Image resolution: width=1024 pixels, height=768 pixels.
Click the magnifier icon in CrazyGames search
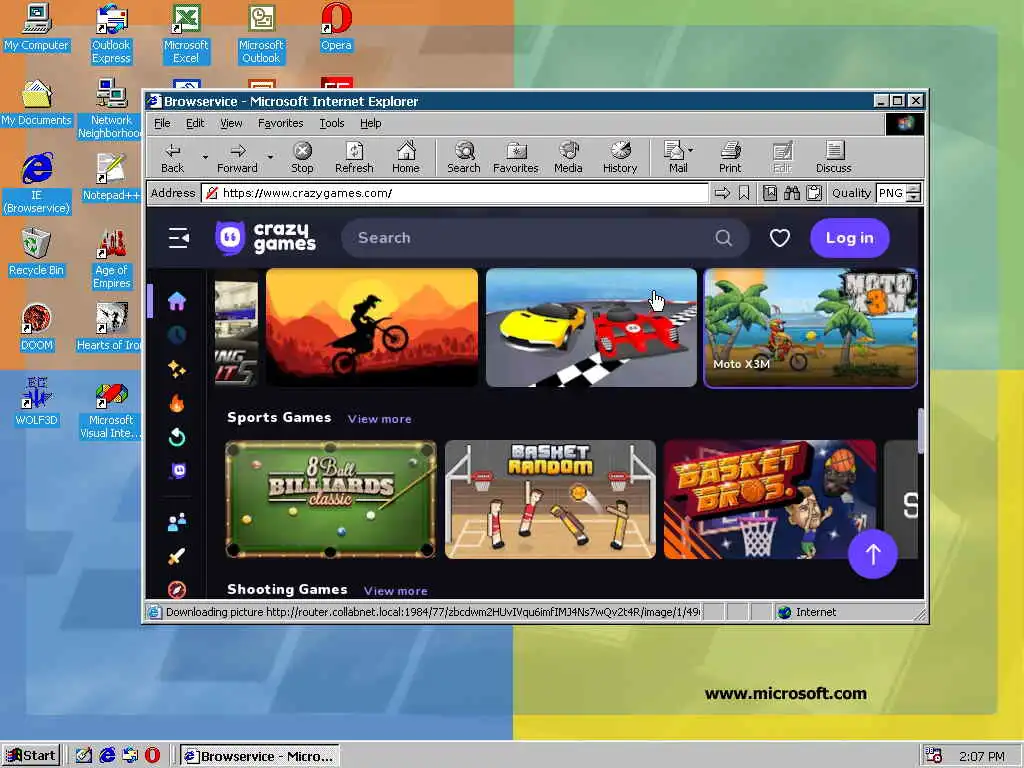[723, 238]
